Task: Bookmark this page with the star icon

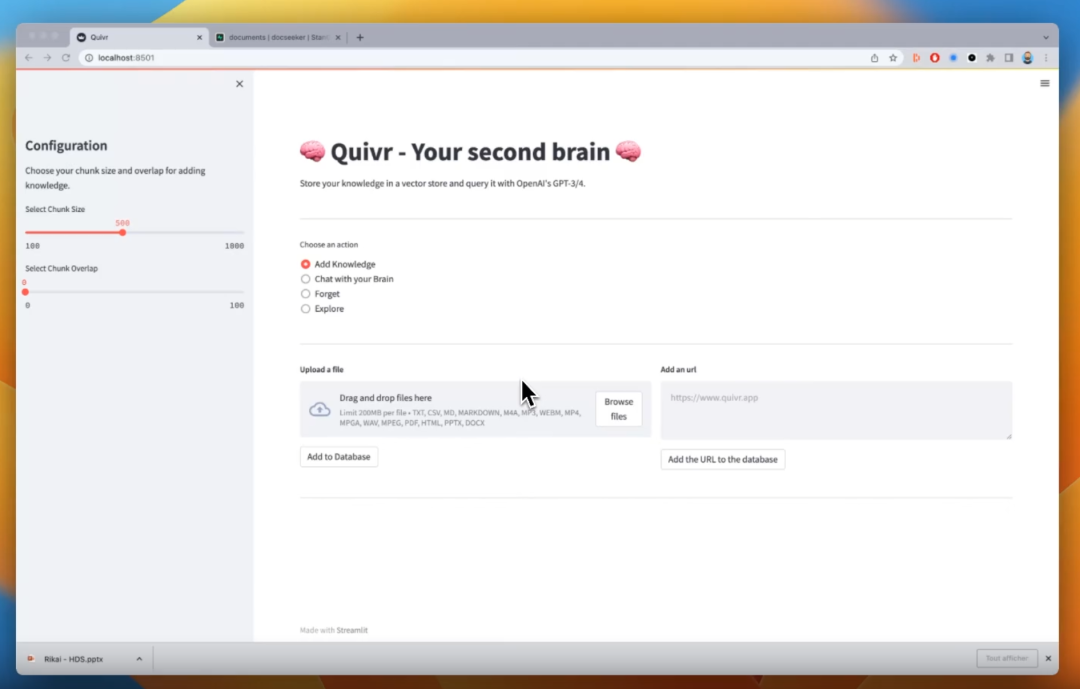Action: tap(893, 58)
